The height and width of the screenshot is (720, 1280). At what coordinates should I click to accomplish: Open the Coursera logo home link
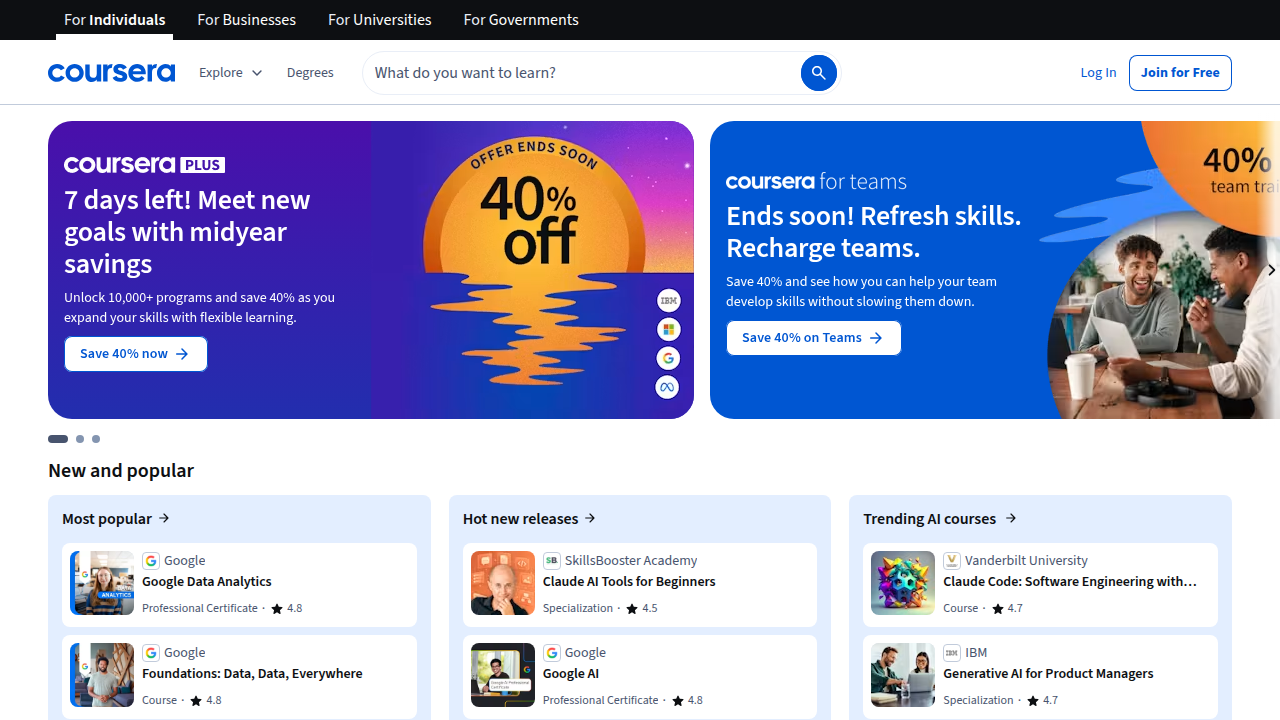pos(111,73)
